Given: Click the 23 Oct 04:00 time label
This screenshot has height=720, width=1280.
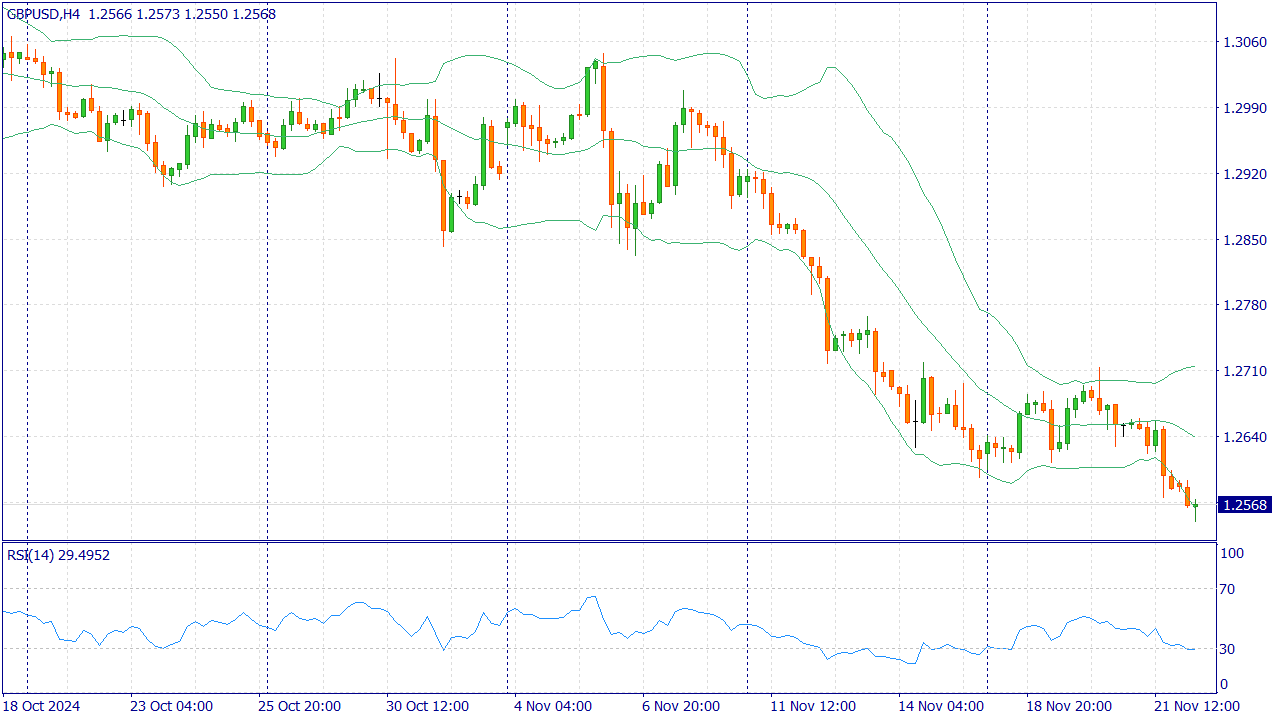Looking at the screenshot, I should coord(171,706).
